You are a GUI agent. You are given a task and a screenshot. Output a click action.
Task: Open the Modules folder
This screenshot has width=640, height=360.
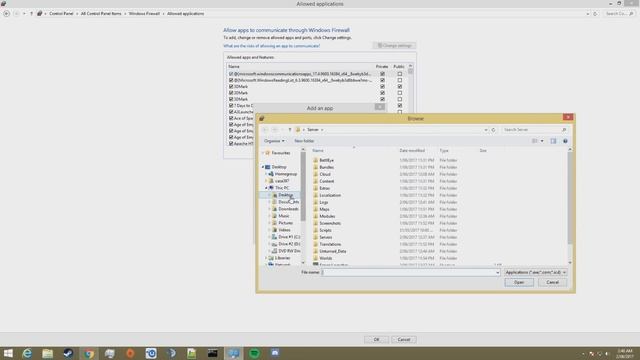point(327,216)
